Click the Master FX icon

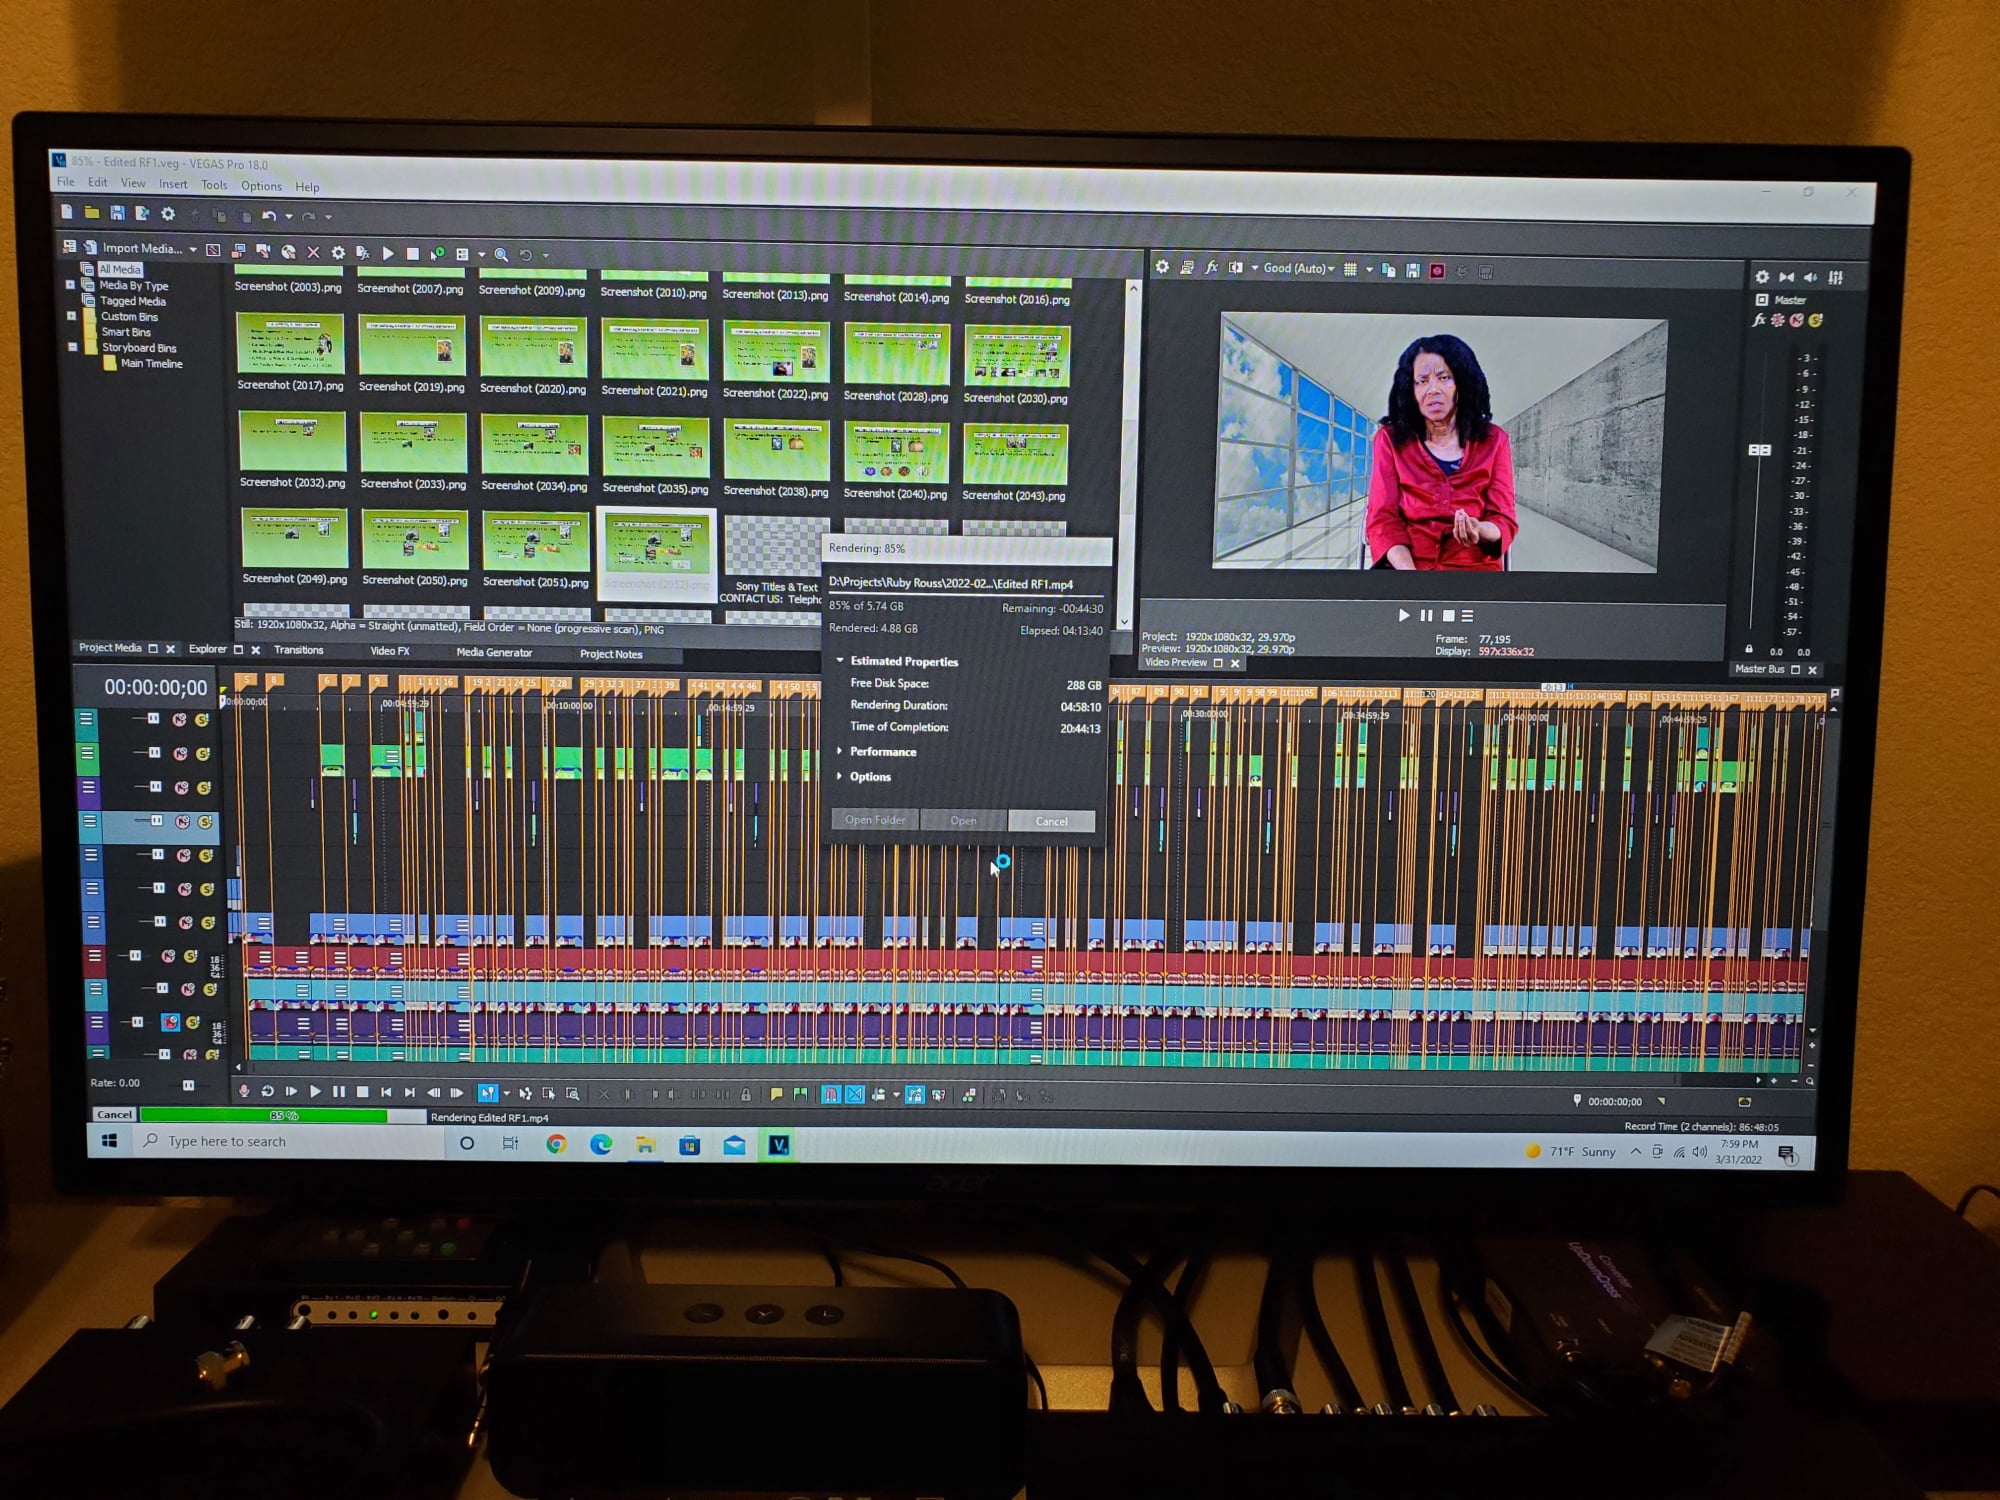coord(1759,320)
